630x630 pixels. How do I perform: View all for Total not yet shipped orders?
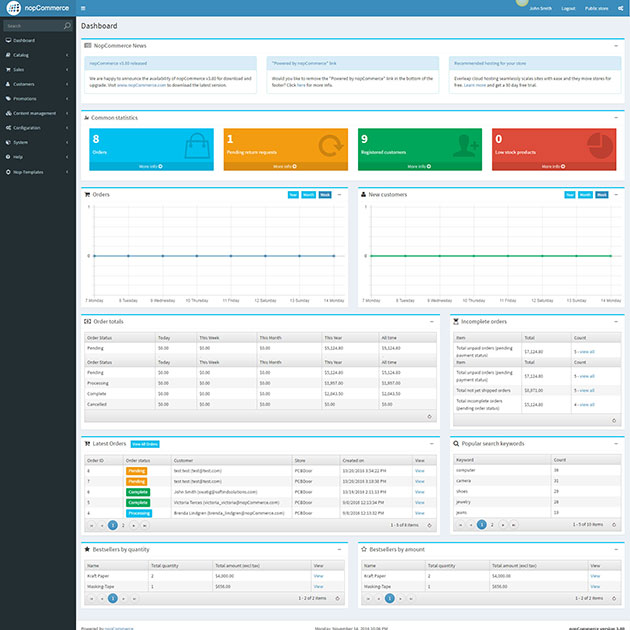[x=587, y=391]
